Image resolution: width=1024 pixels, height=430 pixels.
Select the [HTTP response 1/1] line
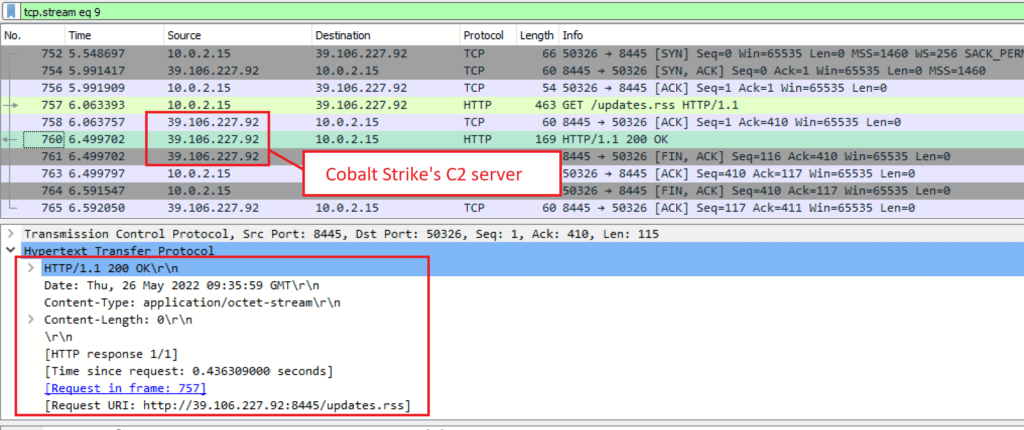[x=111, y=354]
